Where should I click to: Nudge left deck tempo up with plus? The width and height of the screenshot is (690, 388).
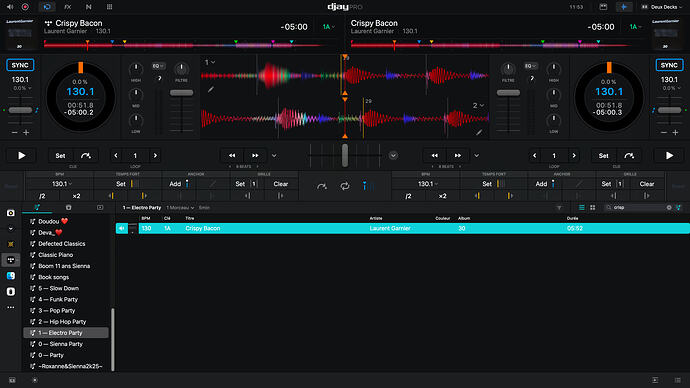click(26, 132)
